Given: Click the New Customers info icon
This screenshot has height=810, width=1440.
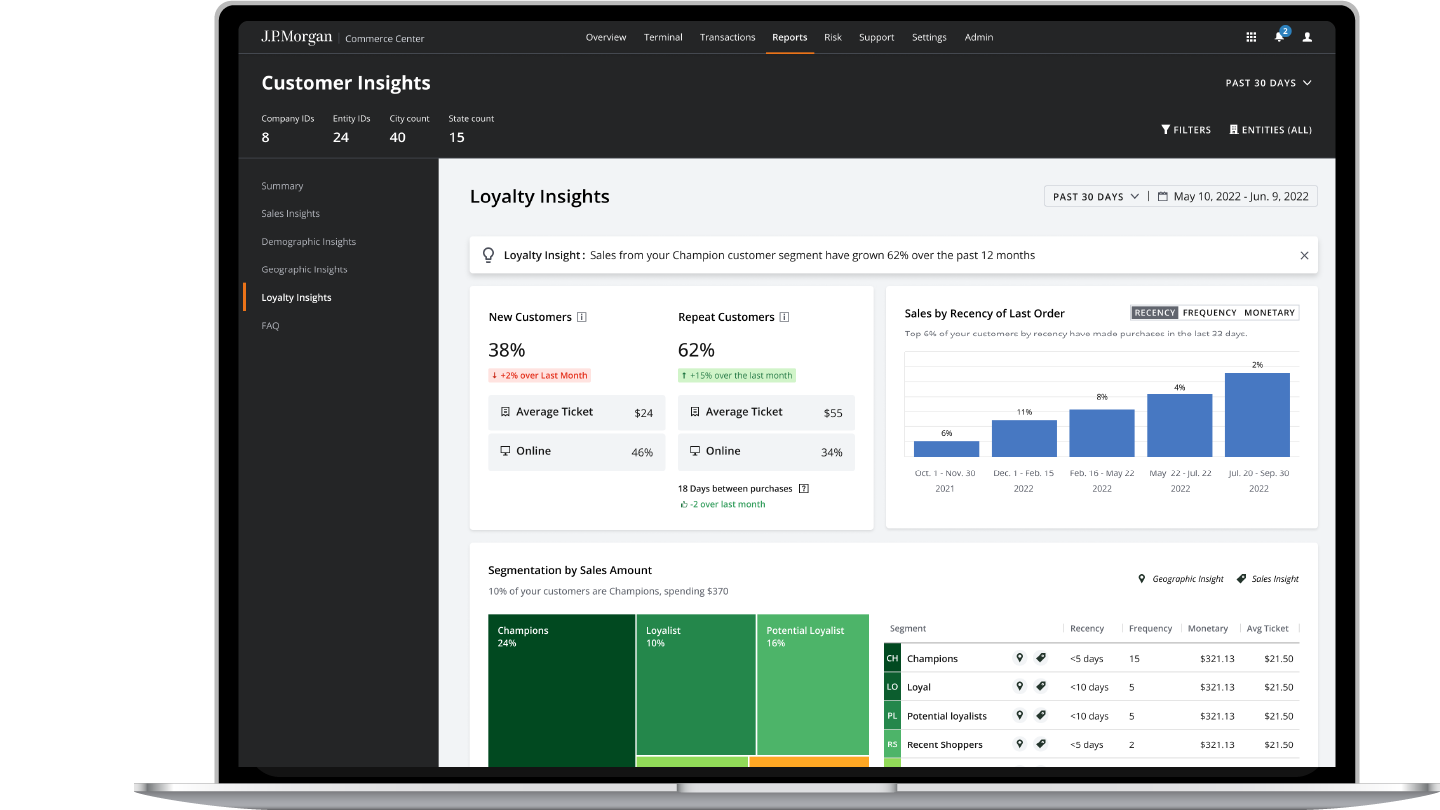Looking at the screenshot, I should pos(582,317).
